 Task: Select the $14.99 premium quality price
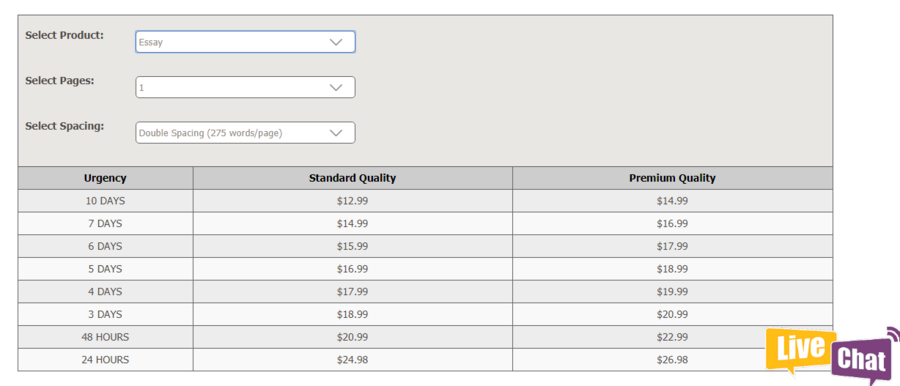672,201
